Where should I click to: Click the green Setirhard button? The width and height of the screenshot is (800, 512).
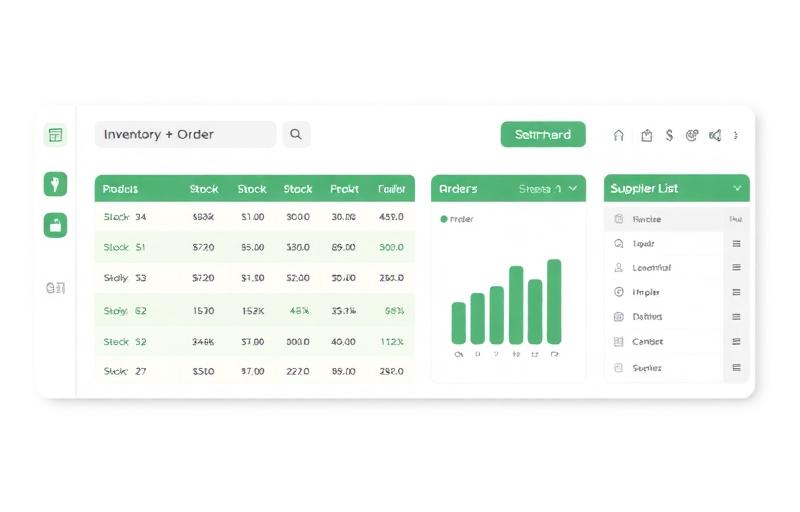tap(543, 135)
